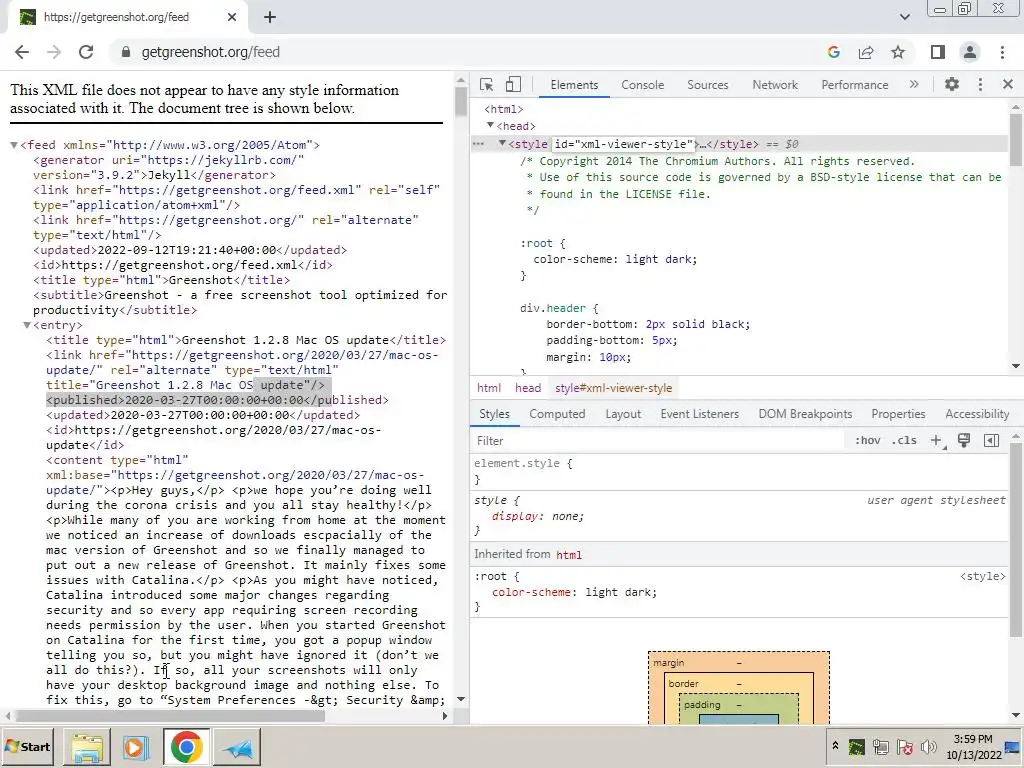Viewport: 1024px width, 768px height.
Task: Go forward in browser history
Action: coord(54,52)
